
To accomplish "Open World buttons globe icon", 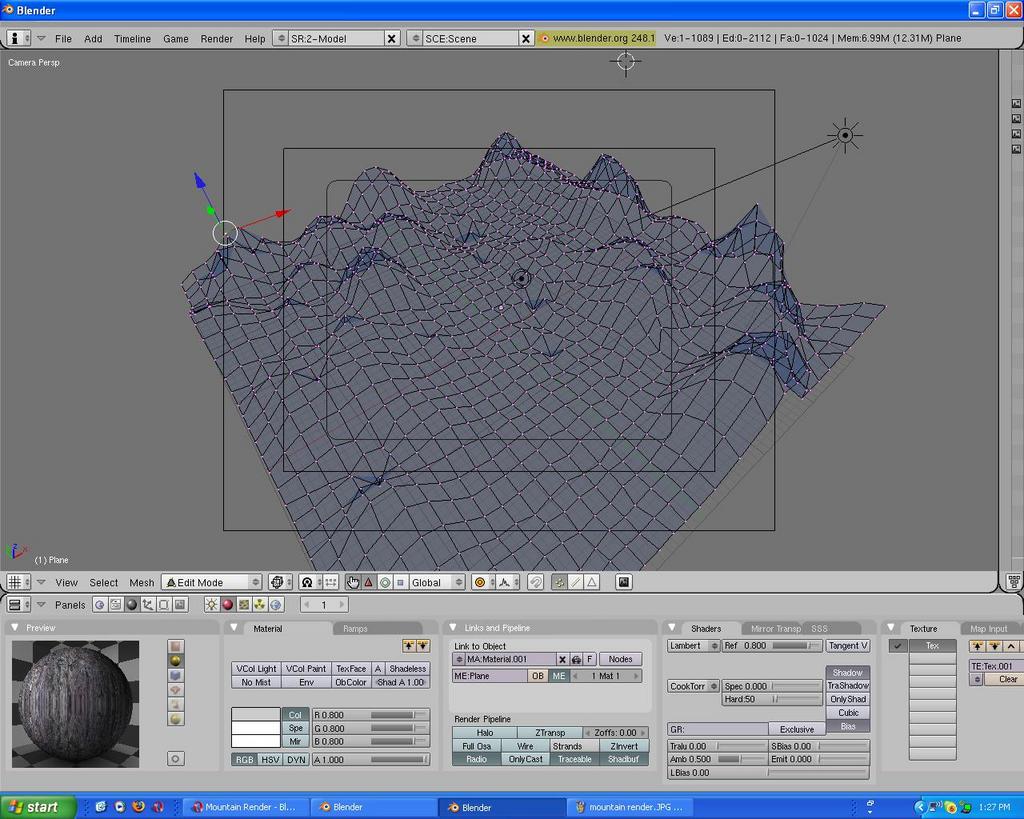I will click(276, 605).
